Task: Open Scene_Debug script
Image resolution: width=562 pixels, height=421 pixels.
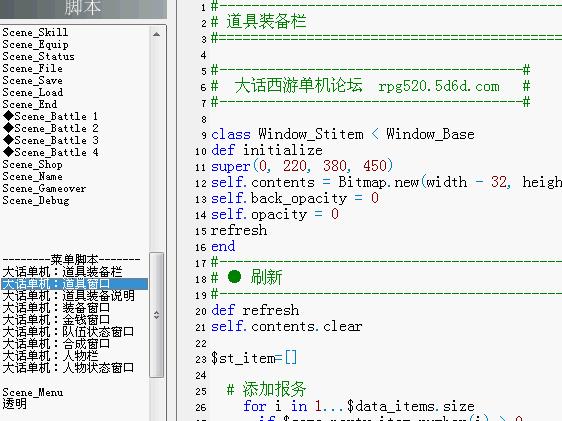Action: tap(35, 200)
